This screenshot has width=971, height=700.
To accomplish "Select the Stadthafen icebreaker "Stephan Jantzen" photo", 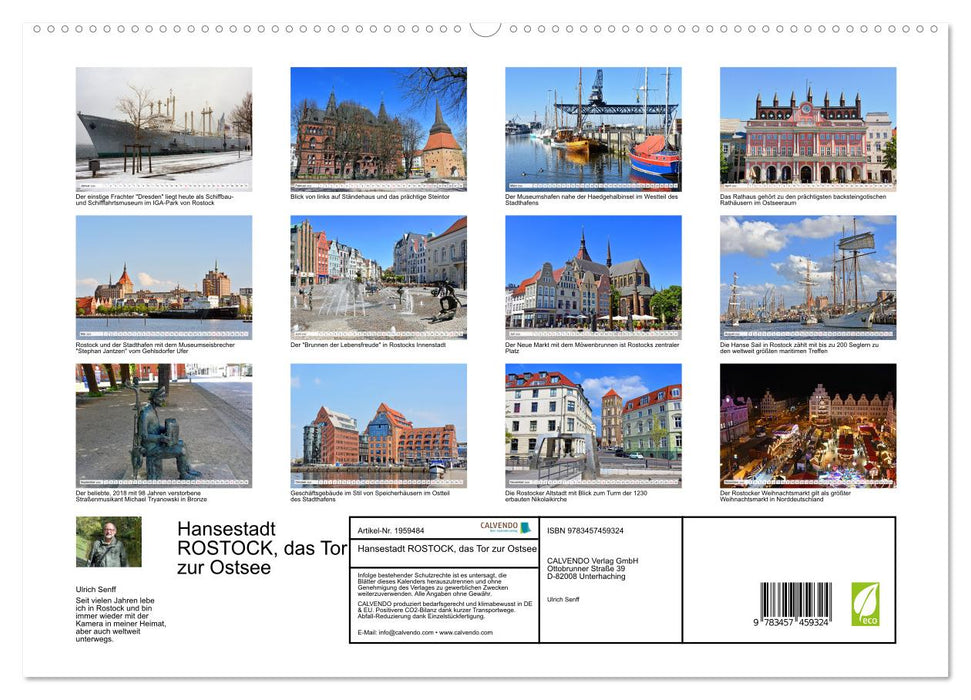I will pos(164,277).
